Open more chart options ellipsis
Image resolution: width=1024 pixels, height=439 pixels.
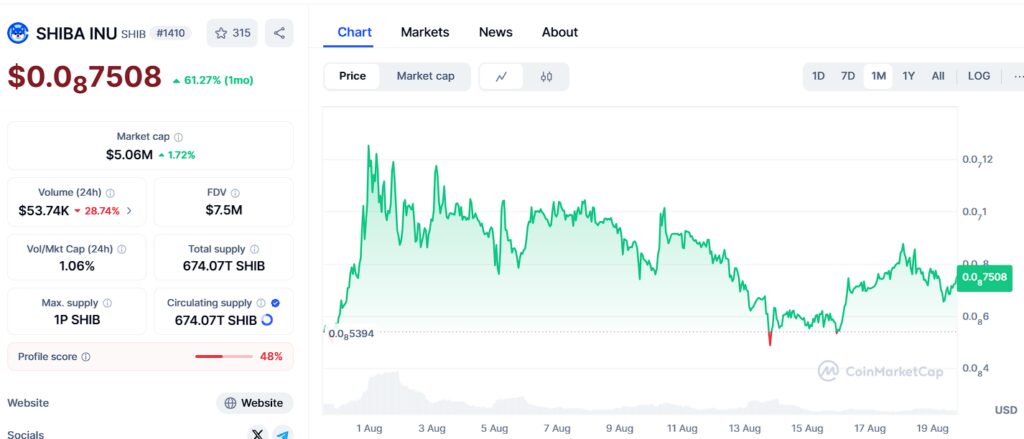(1017, 76)
